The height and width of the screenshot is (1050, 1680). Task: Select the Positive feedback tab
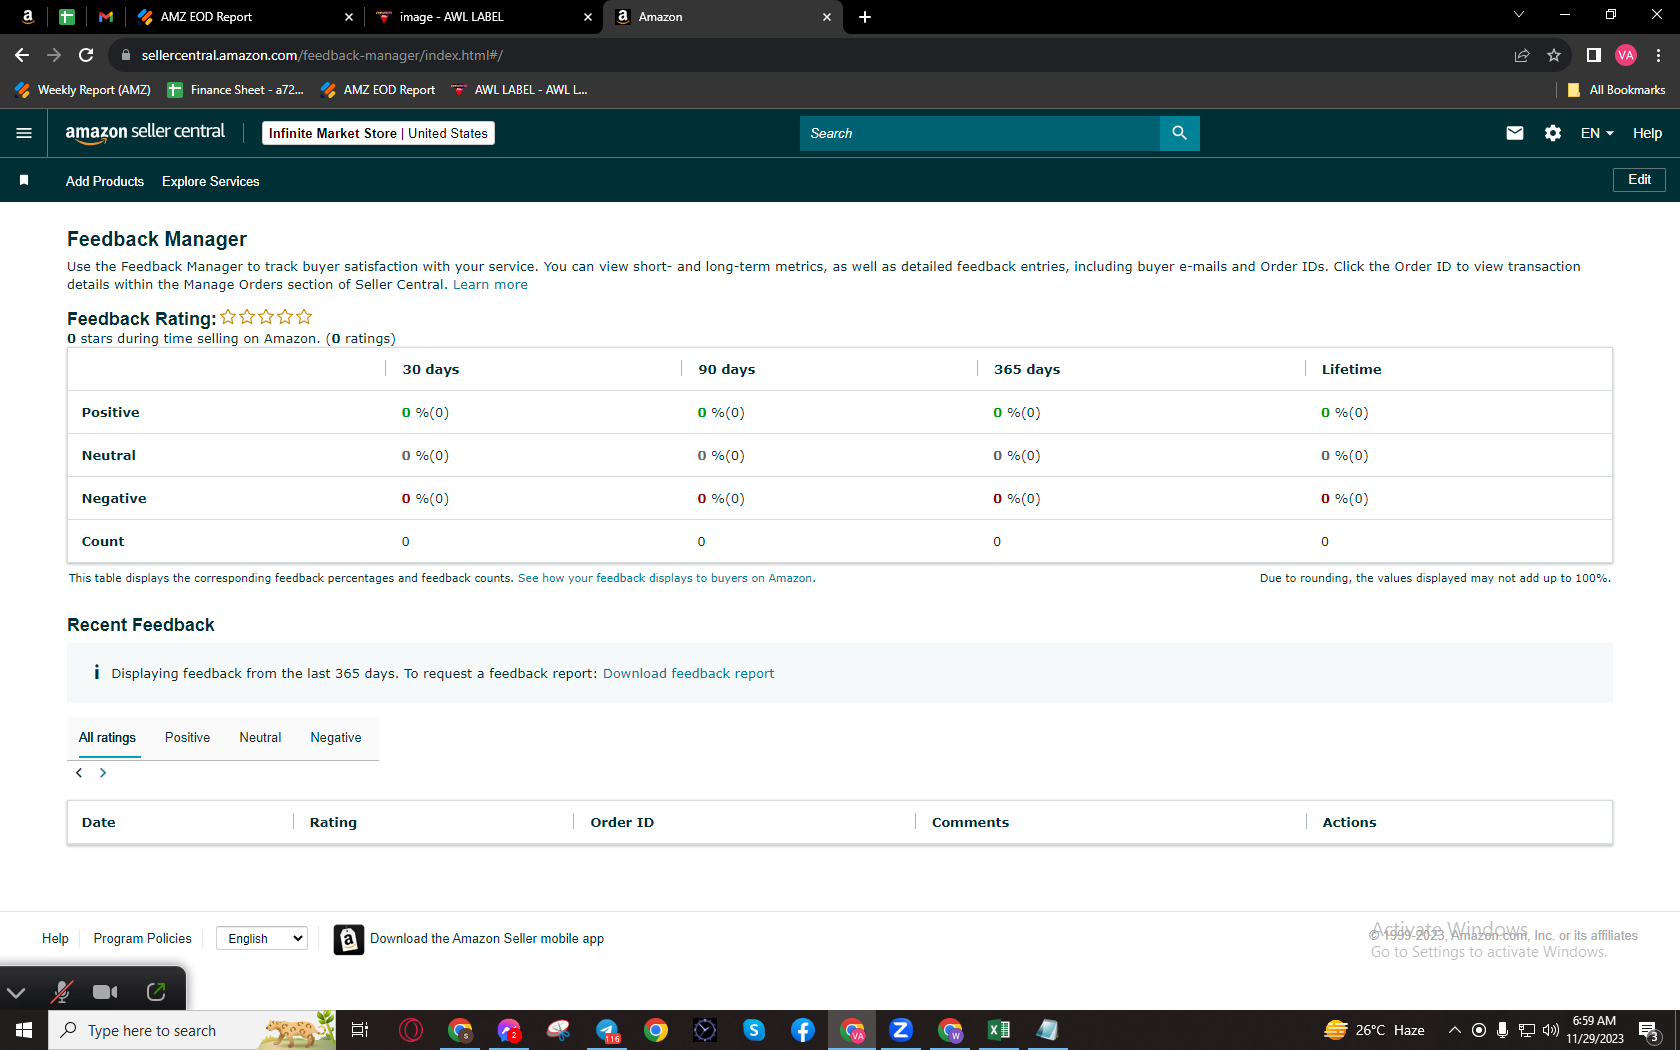point(187,738)
